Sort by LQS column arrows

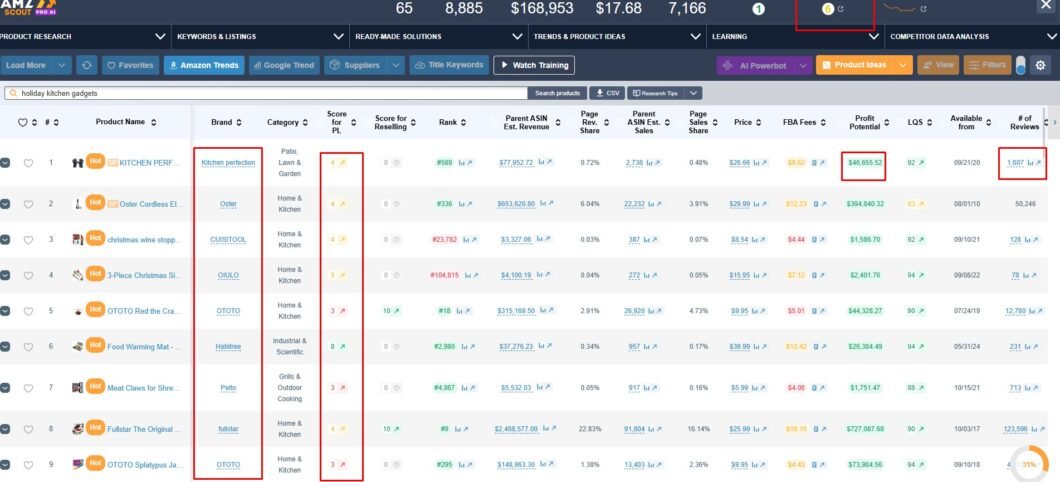point(930,122)
